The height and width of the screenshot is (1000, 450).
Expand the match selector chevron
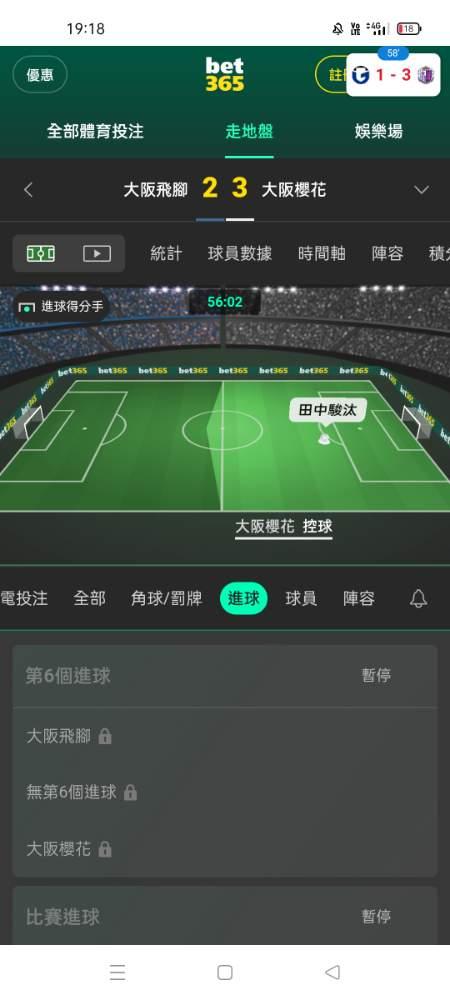[421, 189]
